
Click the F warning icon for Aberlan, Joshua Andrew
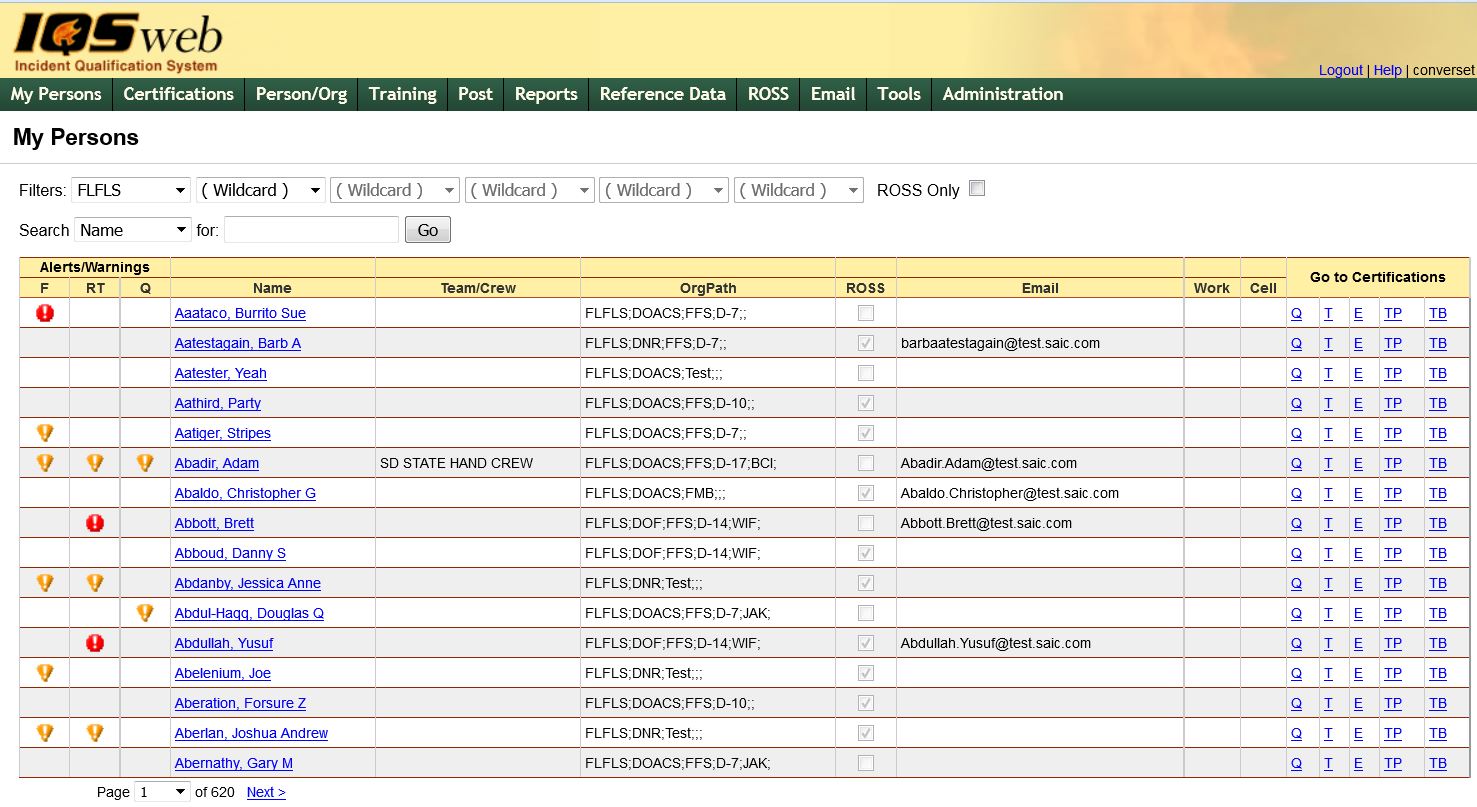45,733
